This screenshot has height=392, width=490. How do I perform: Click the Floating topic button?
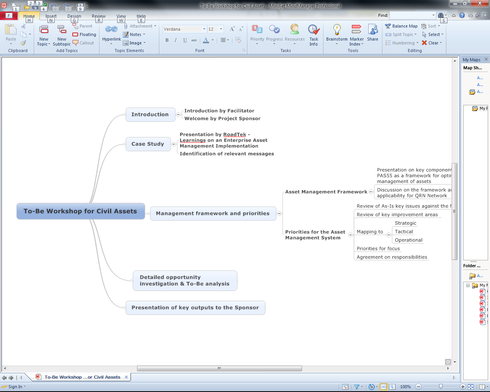point(84,34)
